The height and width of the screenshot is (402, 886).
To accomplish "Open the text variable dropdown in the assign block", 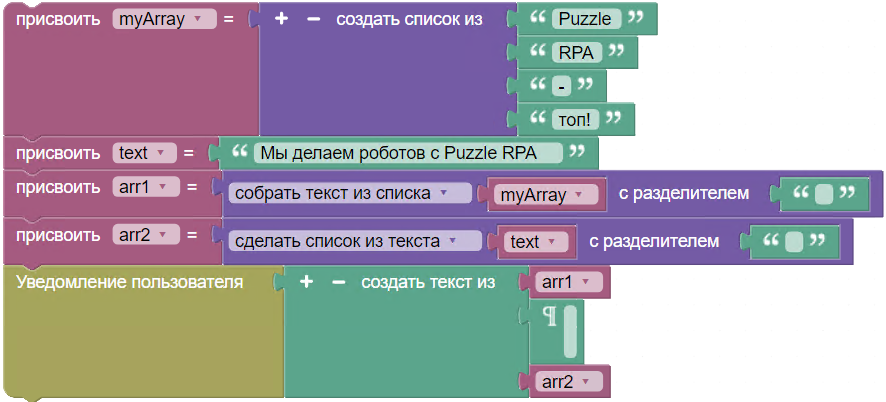I will (x=145, y=153).
